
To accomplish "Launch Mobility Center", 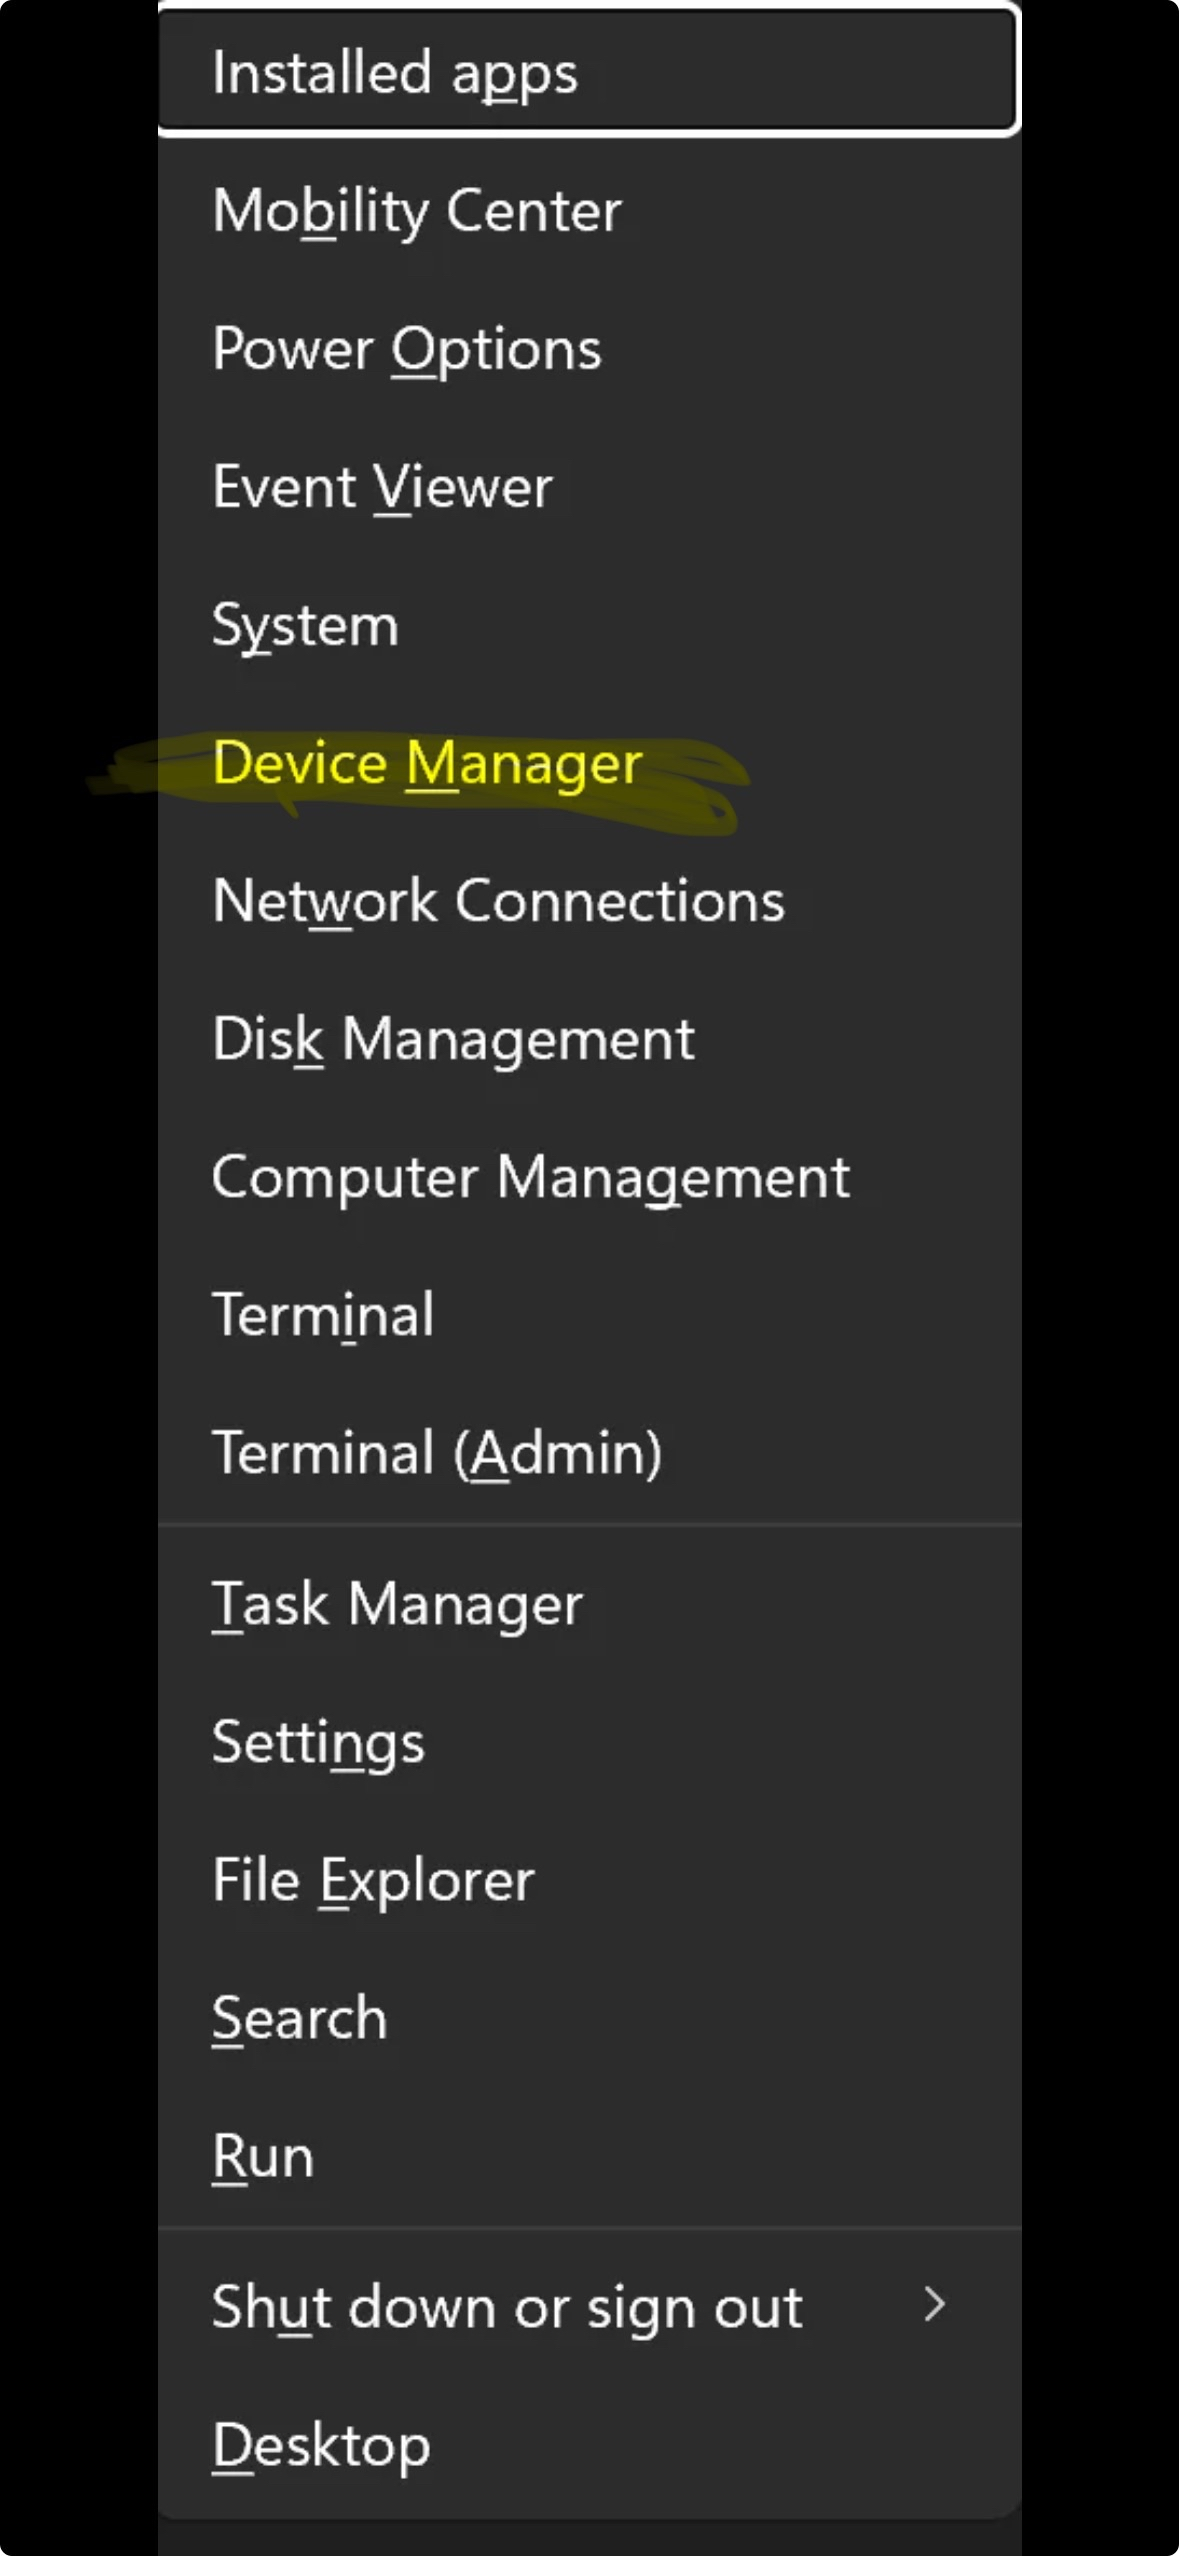I will pos(417,211).
